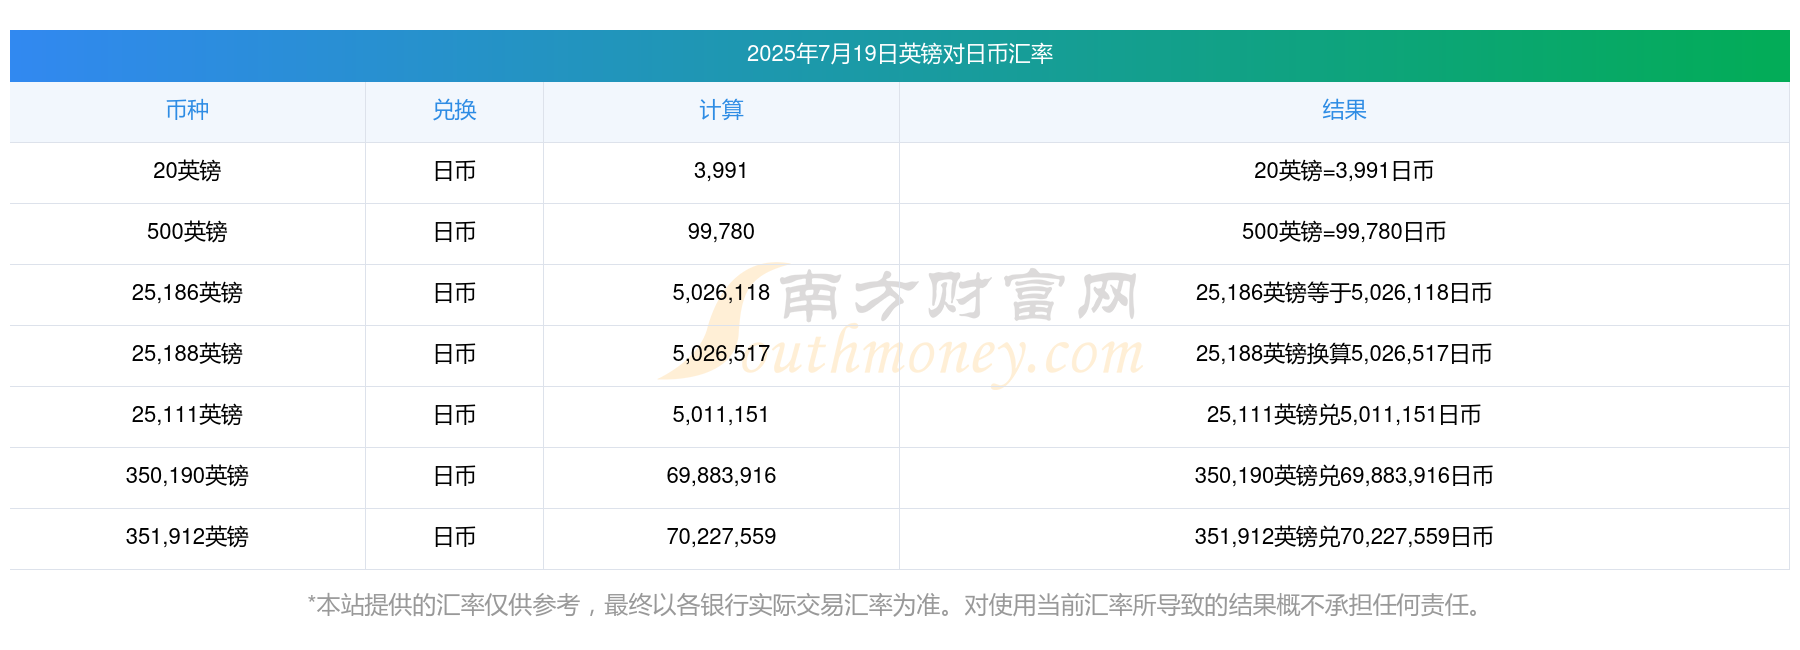Select the 350,190英镑 cell
This screenshot has height=650, width=1800.
187,476
